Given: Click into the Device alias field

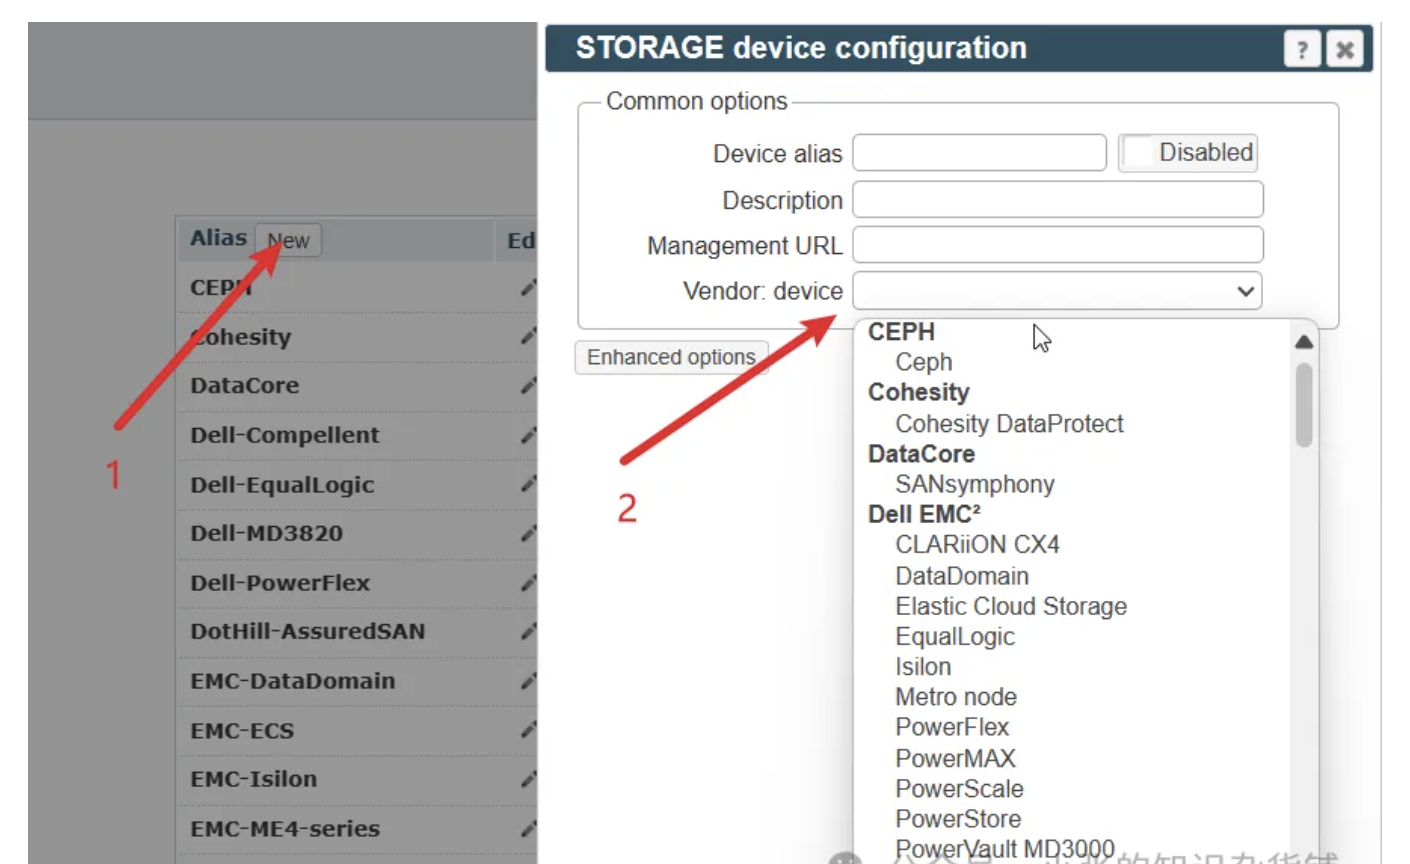Looking at the screenshot, I should point(979,153).
